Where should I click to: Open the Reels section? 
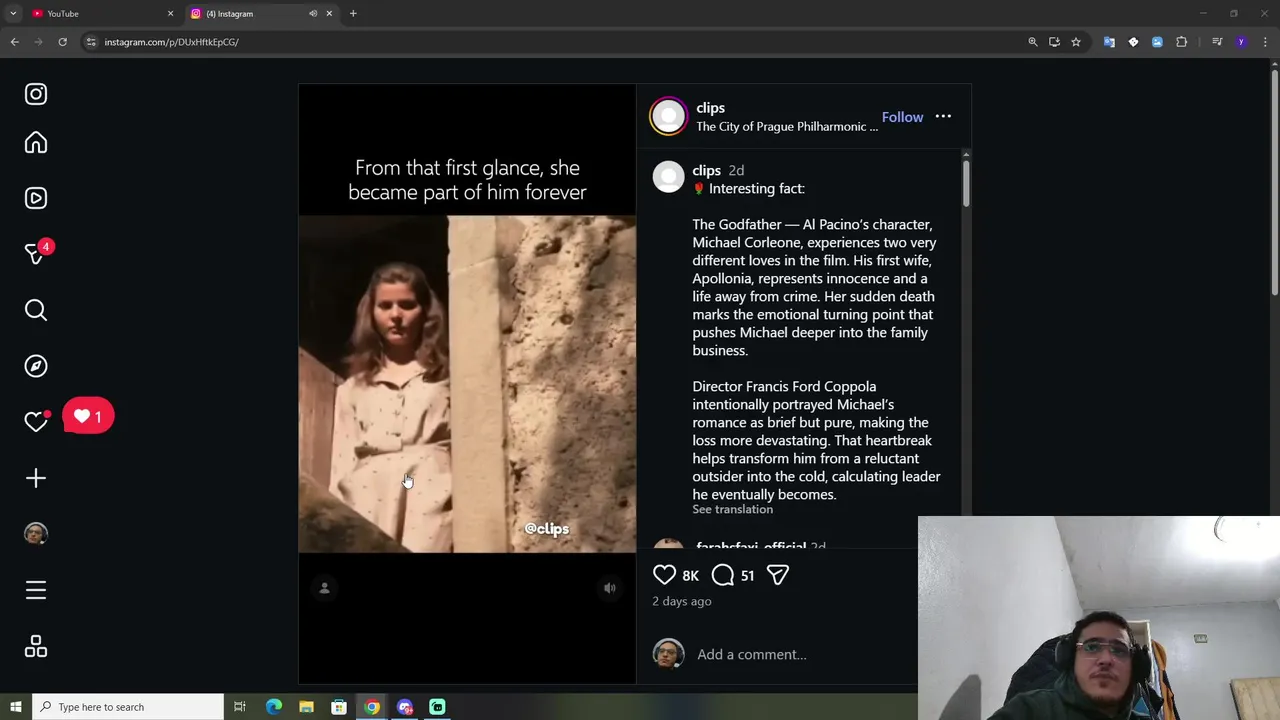[x=36, y=198]
